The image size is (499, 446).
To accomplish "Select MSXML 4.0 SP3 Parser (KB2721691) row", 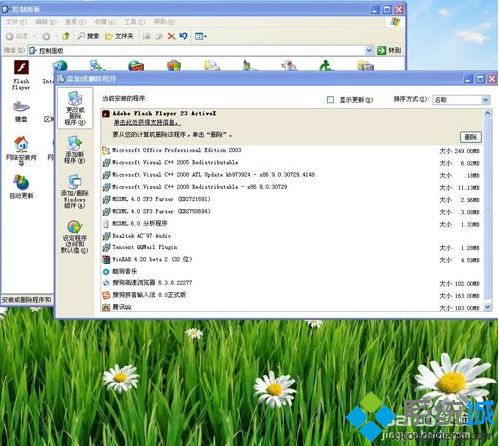I will [291, 199].
